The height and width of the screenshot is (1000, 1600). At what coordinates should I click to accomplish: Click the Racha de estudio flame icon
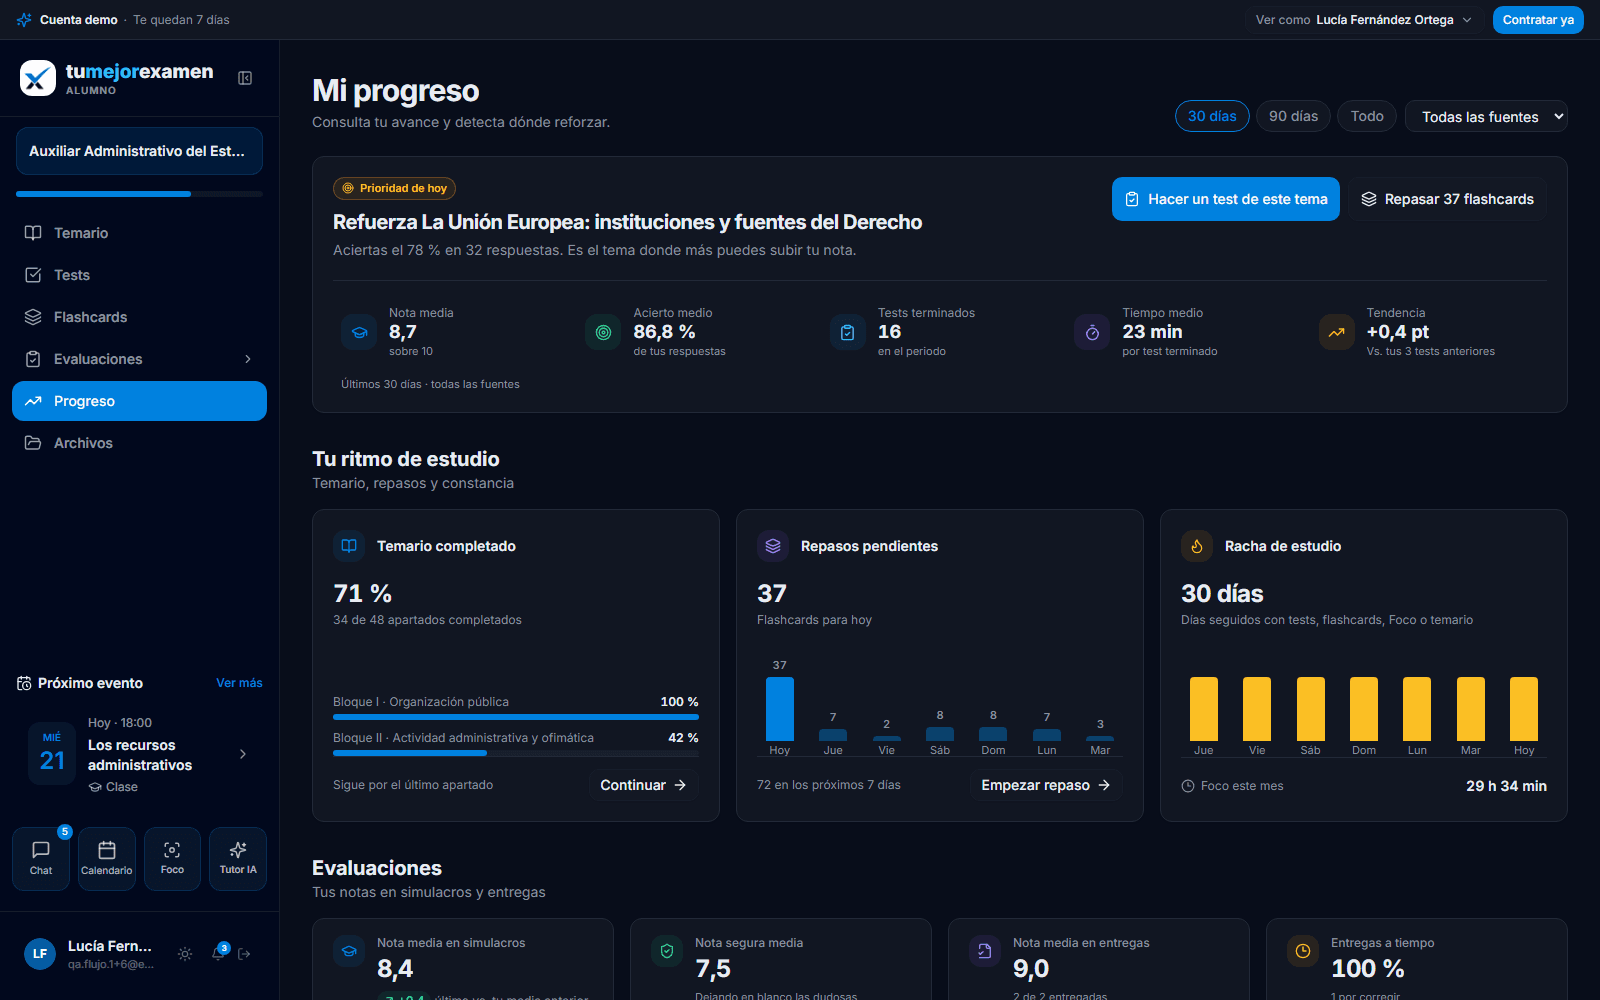(1197, 546)
